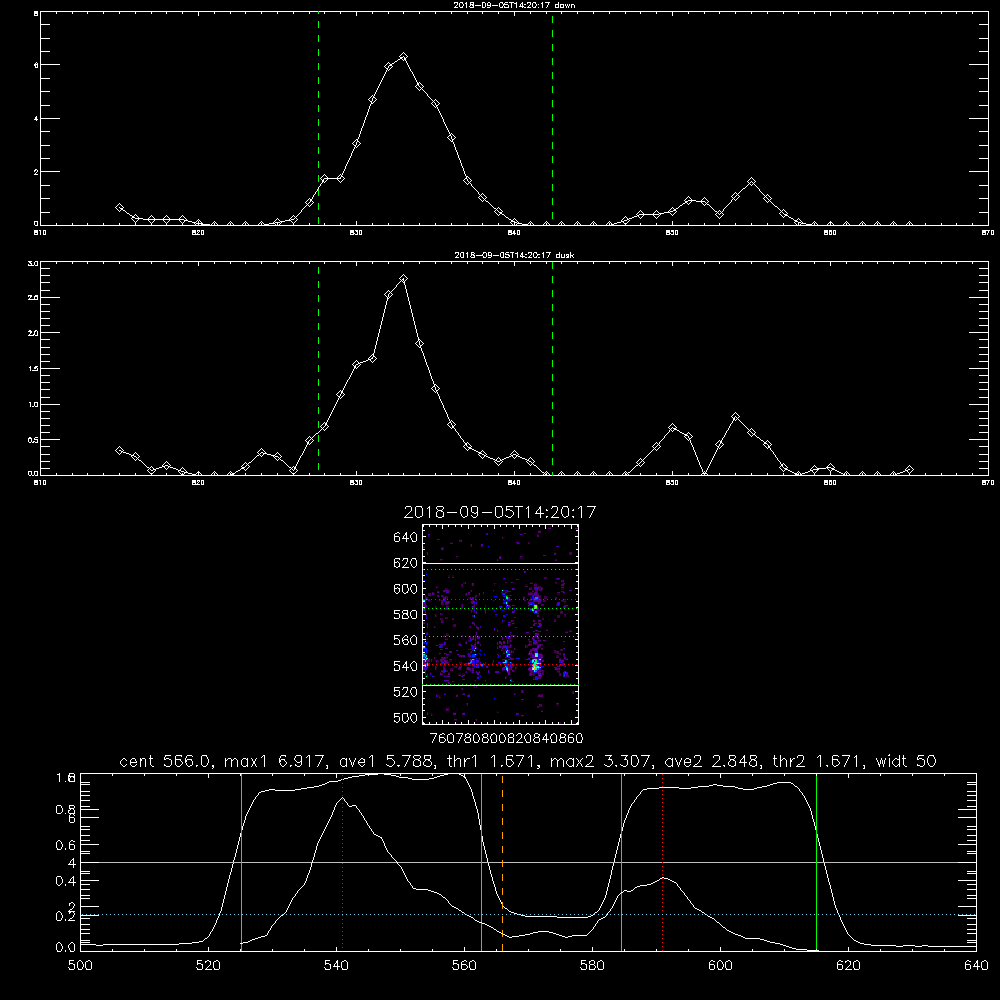Click the left green dashed line in the dawn plot
The height and width of the screenshot is (1000, 1000).
click(x=318, y=118)
